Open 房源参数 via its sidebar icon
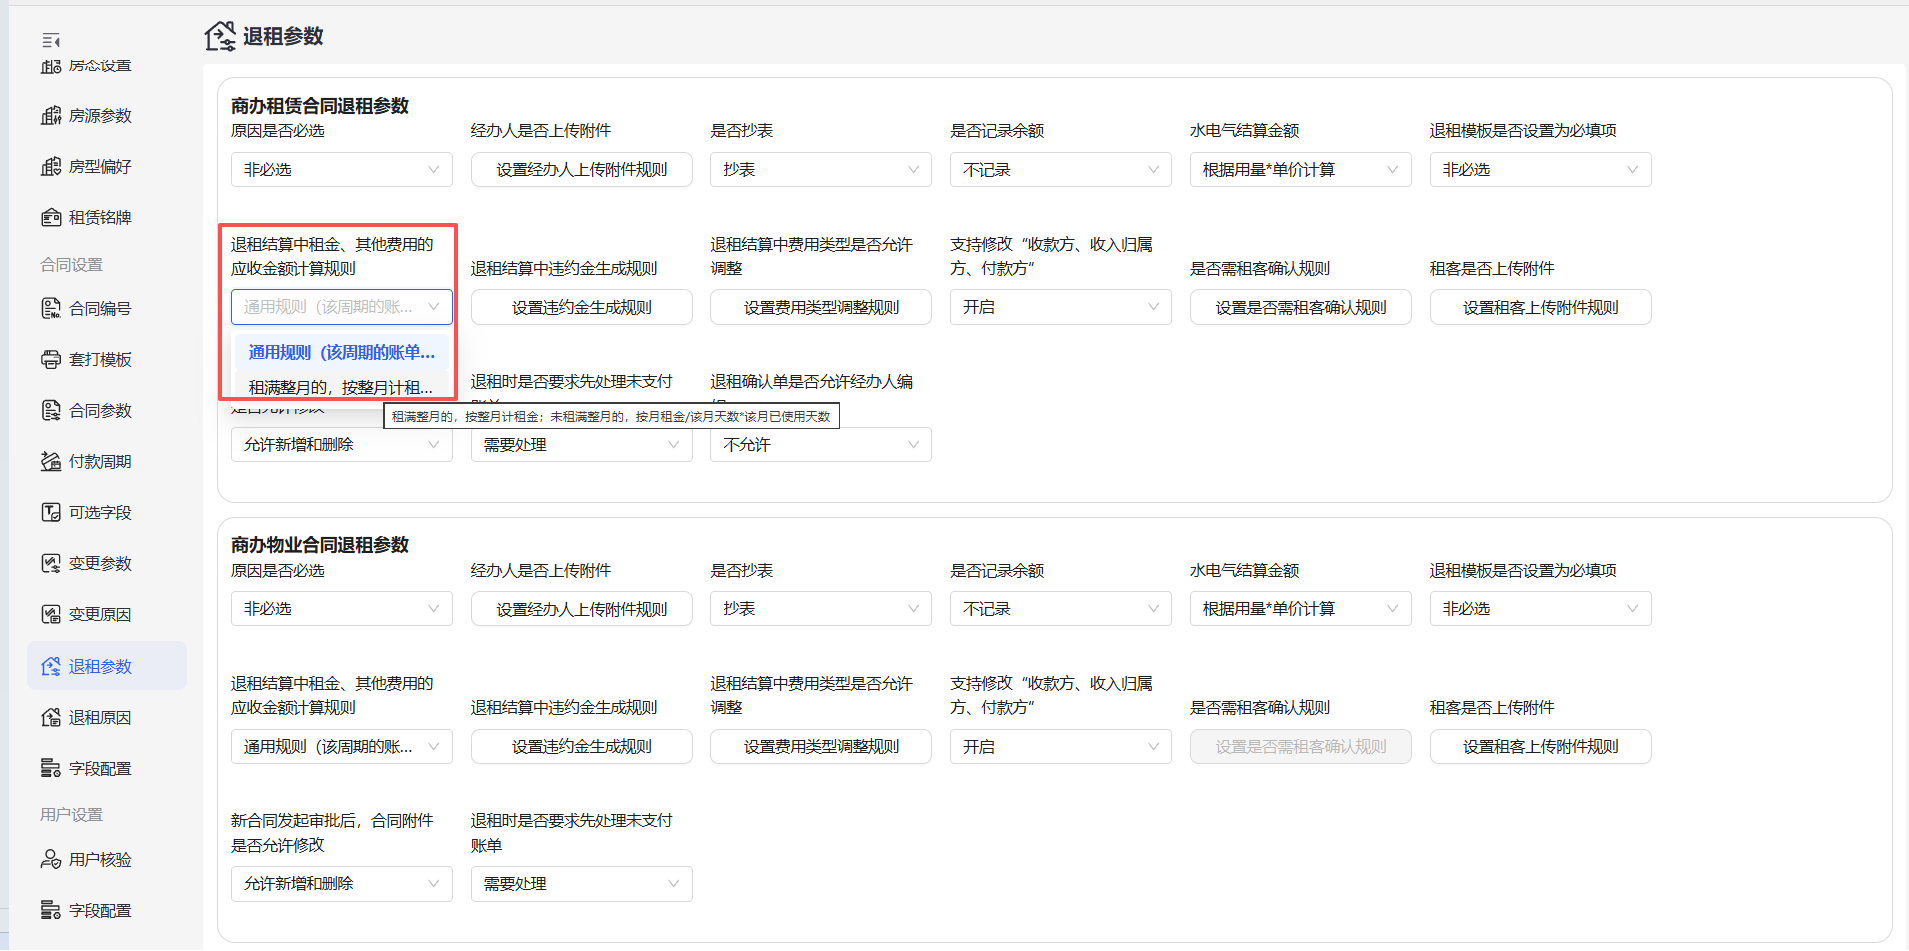The height and width of the screenshot is (951, 1909). (x=51, y=116)
